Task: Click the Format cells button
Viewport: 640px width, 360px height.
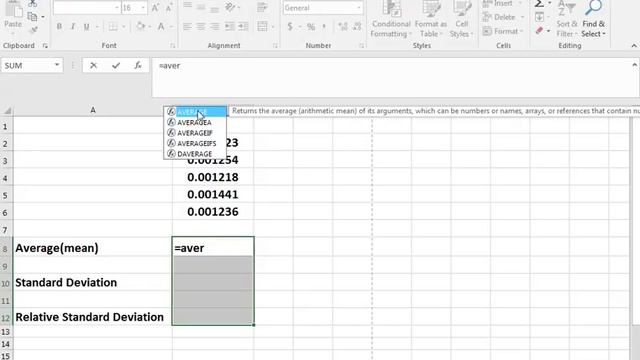Action: (503, 31)
